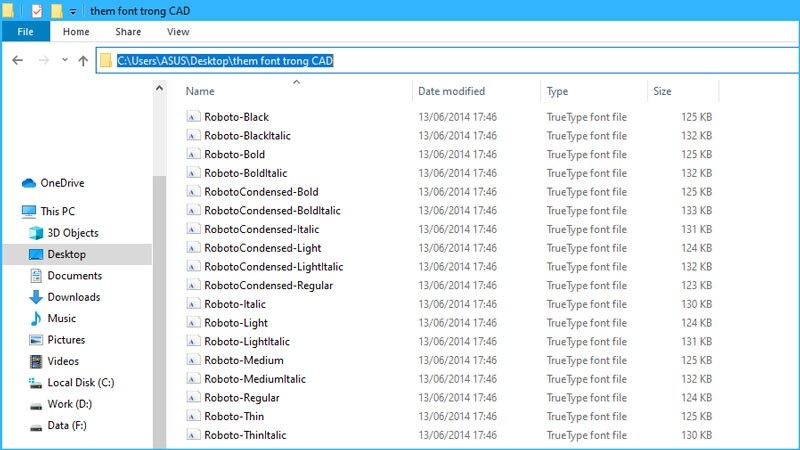800x450 pixels.
Task: Click the Roboto-Bold file name
Action: click(x=235, y=154)
